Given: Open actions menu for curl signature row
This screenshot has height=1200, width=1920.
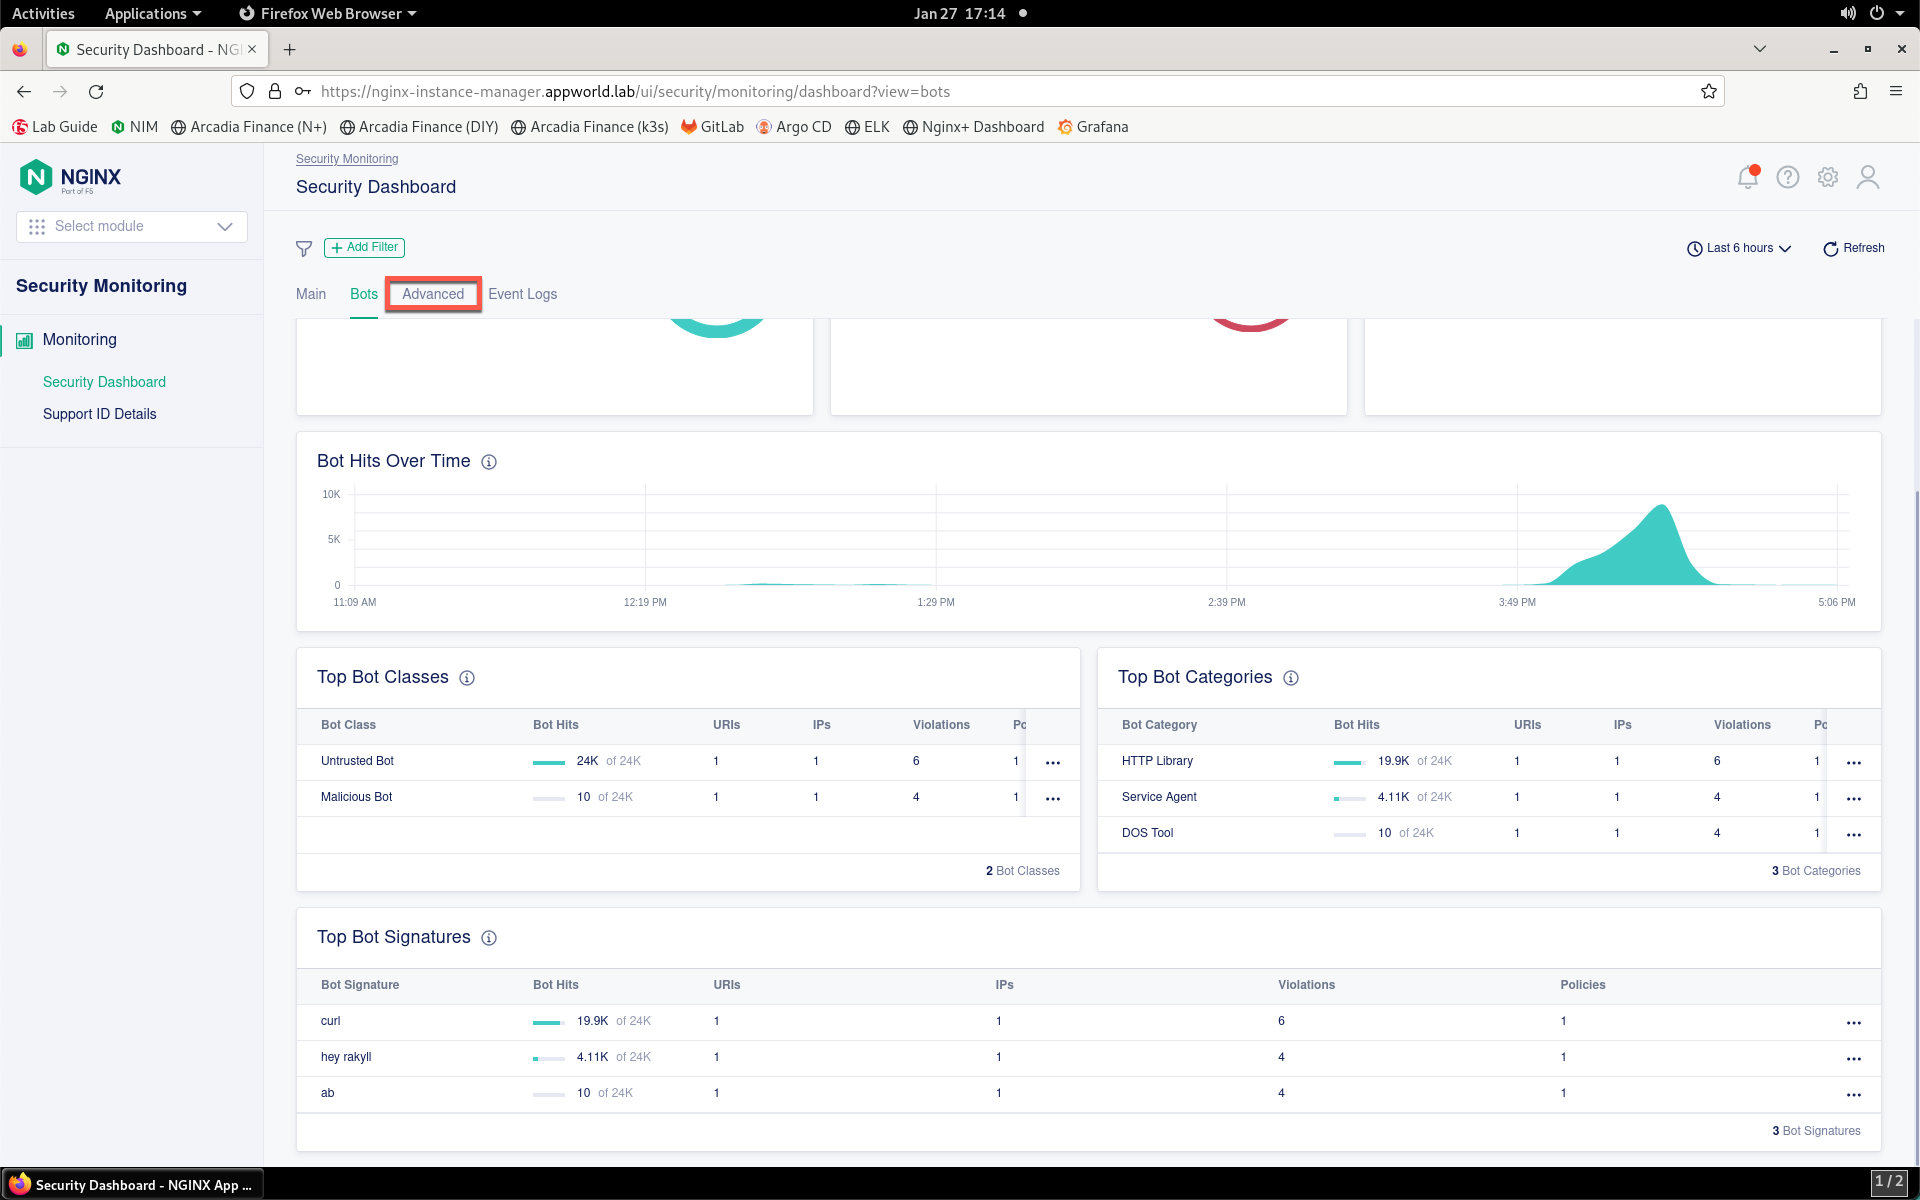Looking at the screenshot, I should coord(1854,1023).
